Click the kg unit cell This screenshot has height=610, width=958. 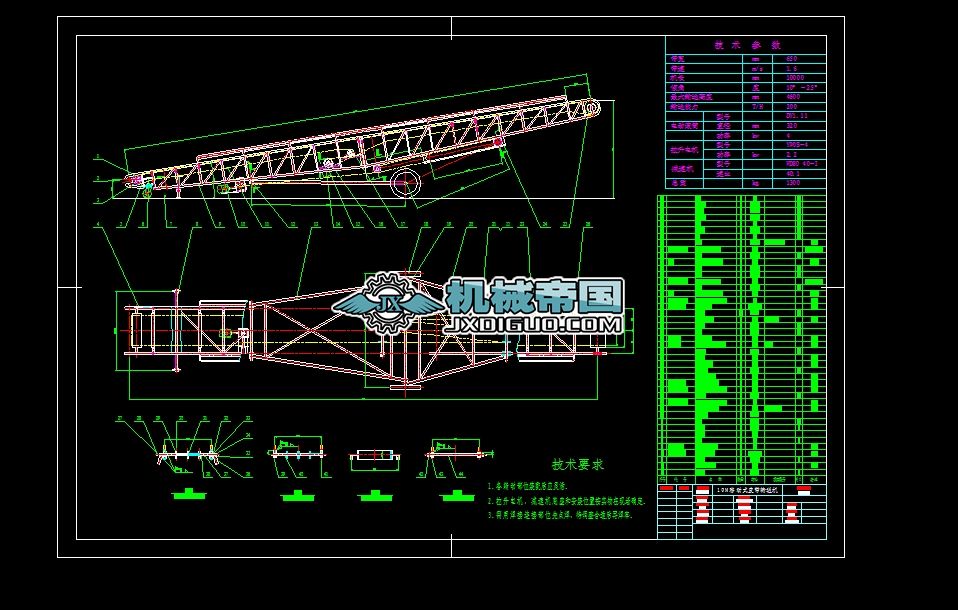pyautogui.click(x=758, y=183)
